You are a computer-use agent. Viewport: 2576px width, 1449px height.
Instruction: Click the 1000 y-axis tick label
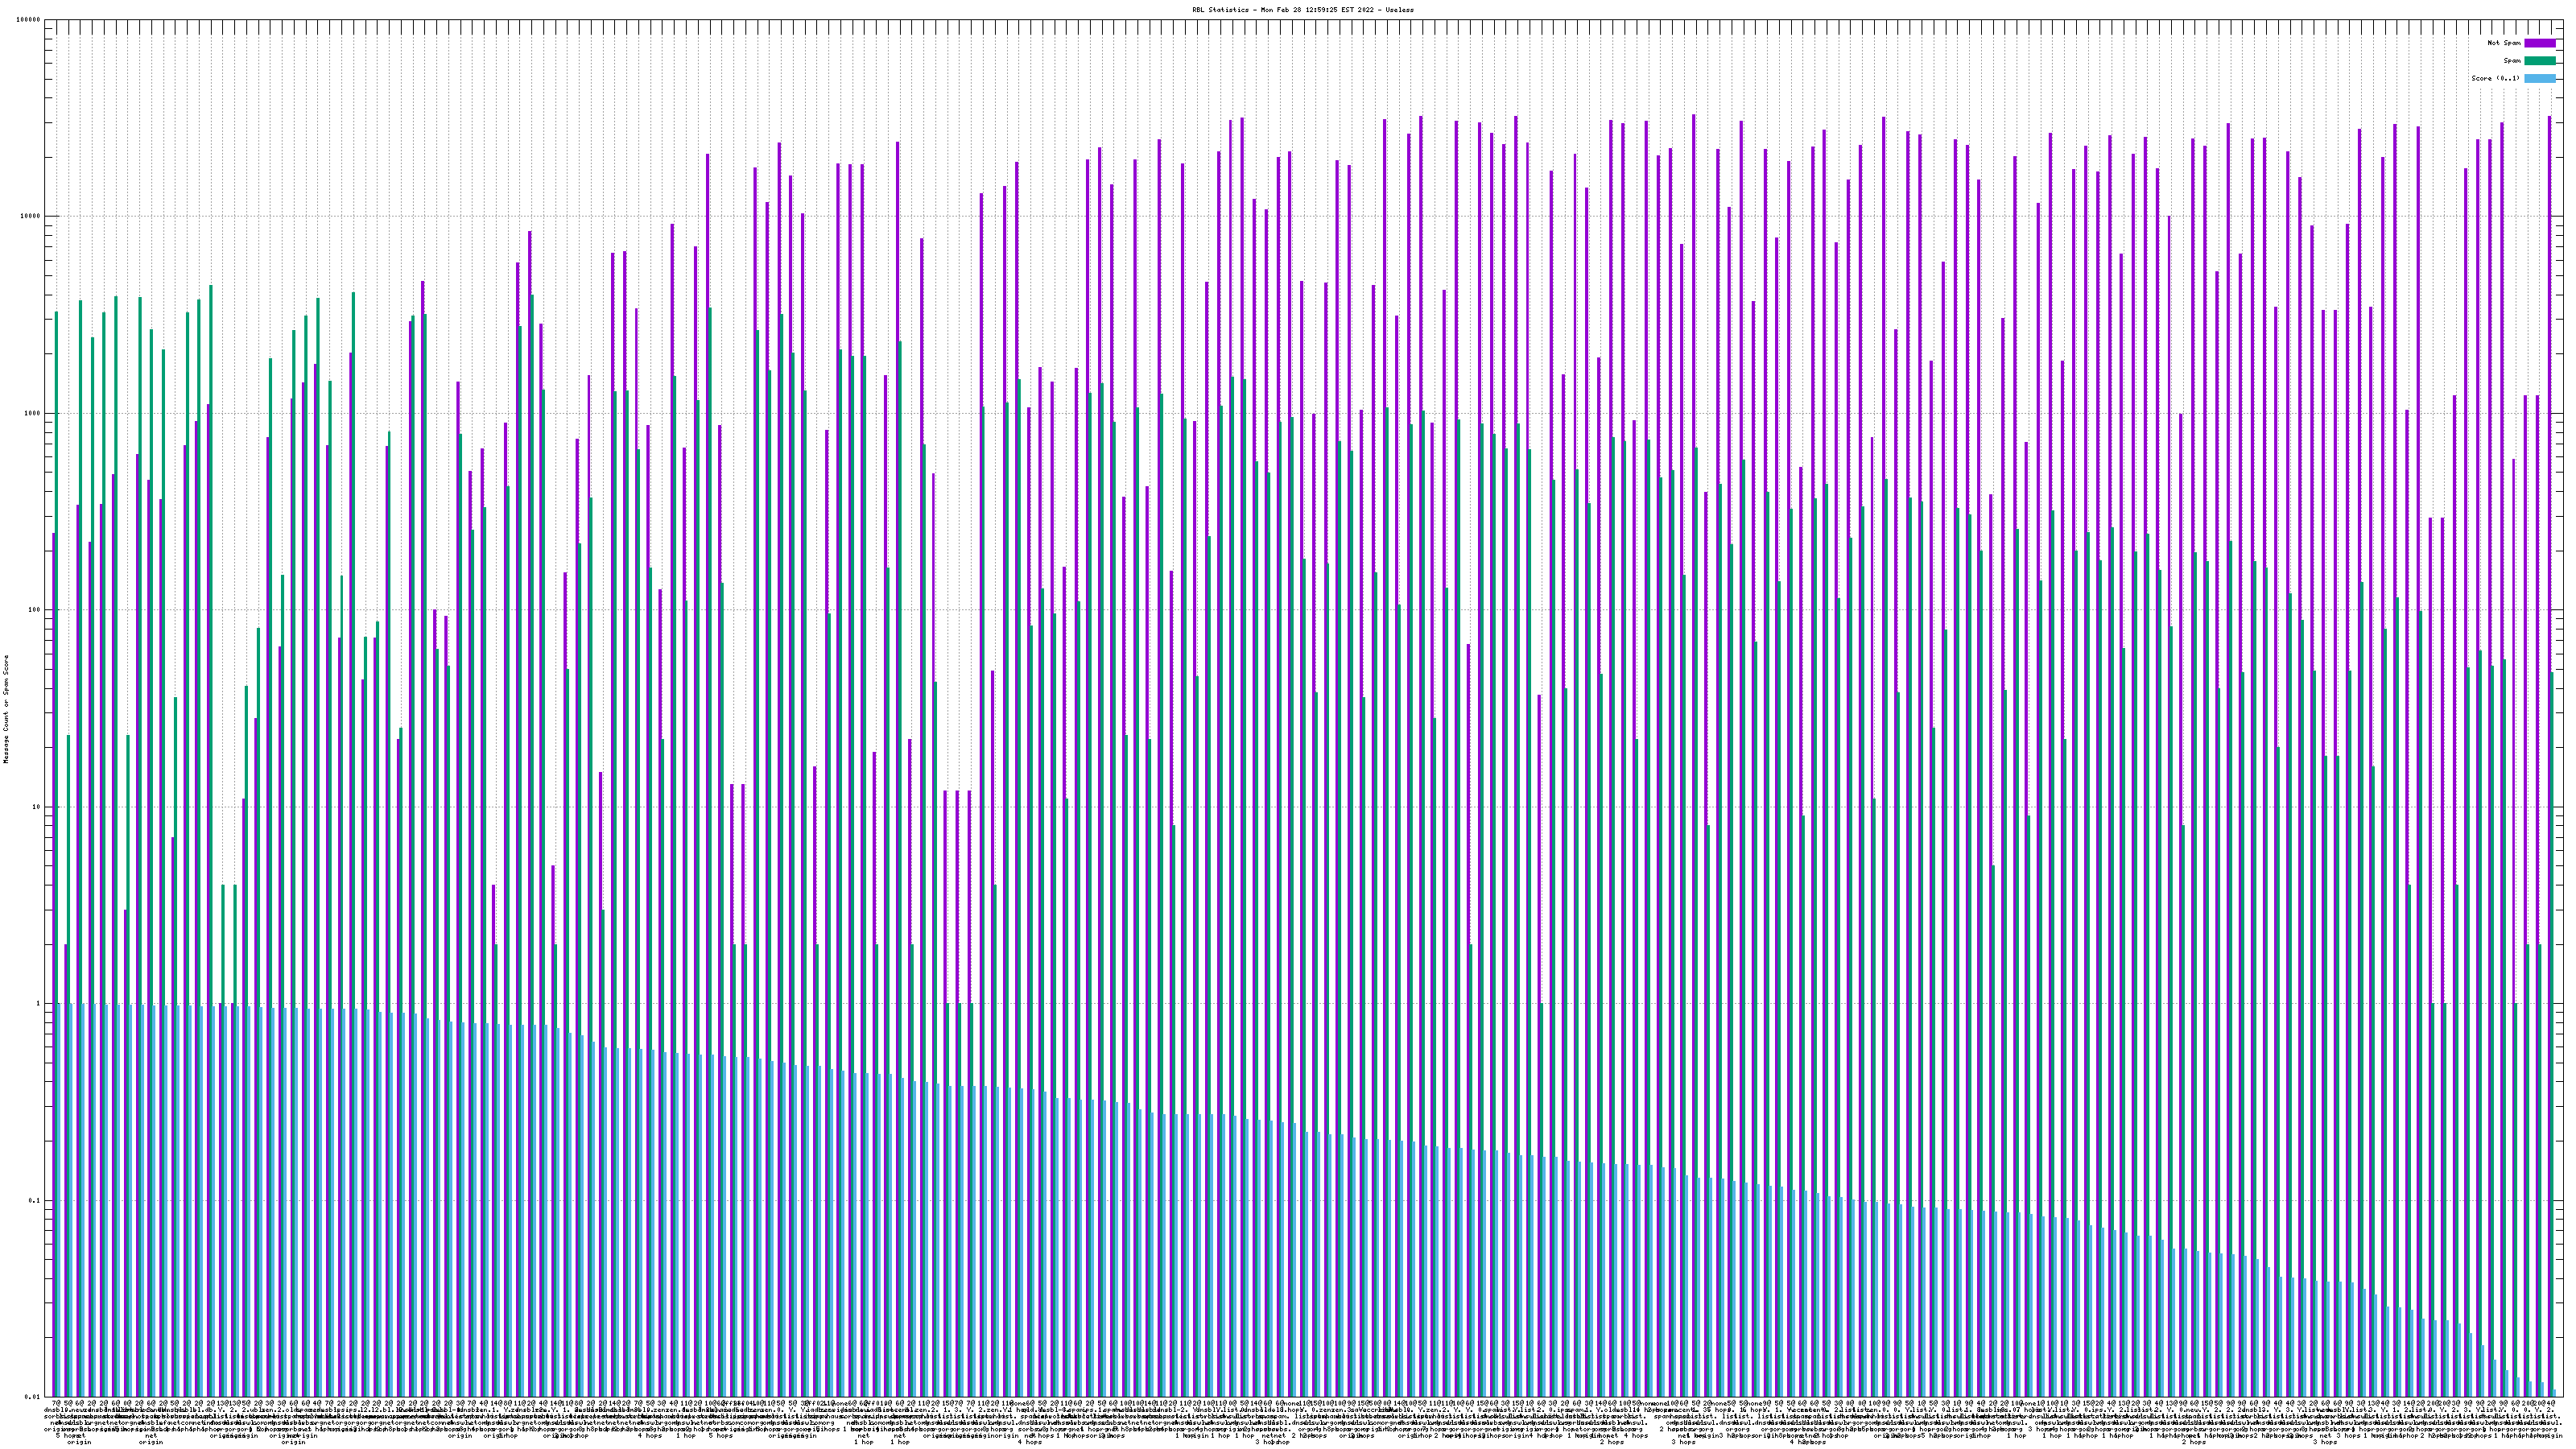[x=33, y=414]
